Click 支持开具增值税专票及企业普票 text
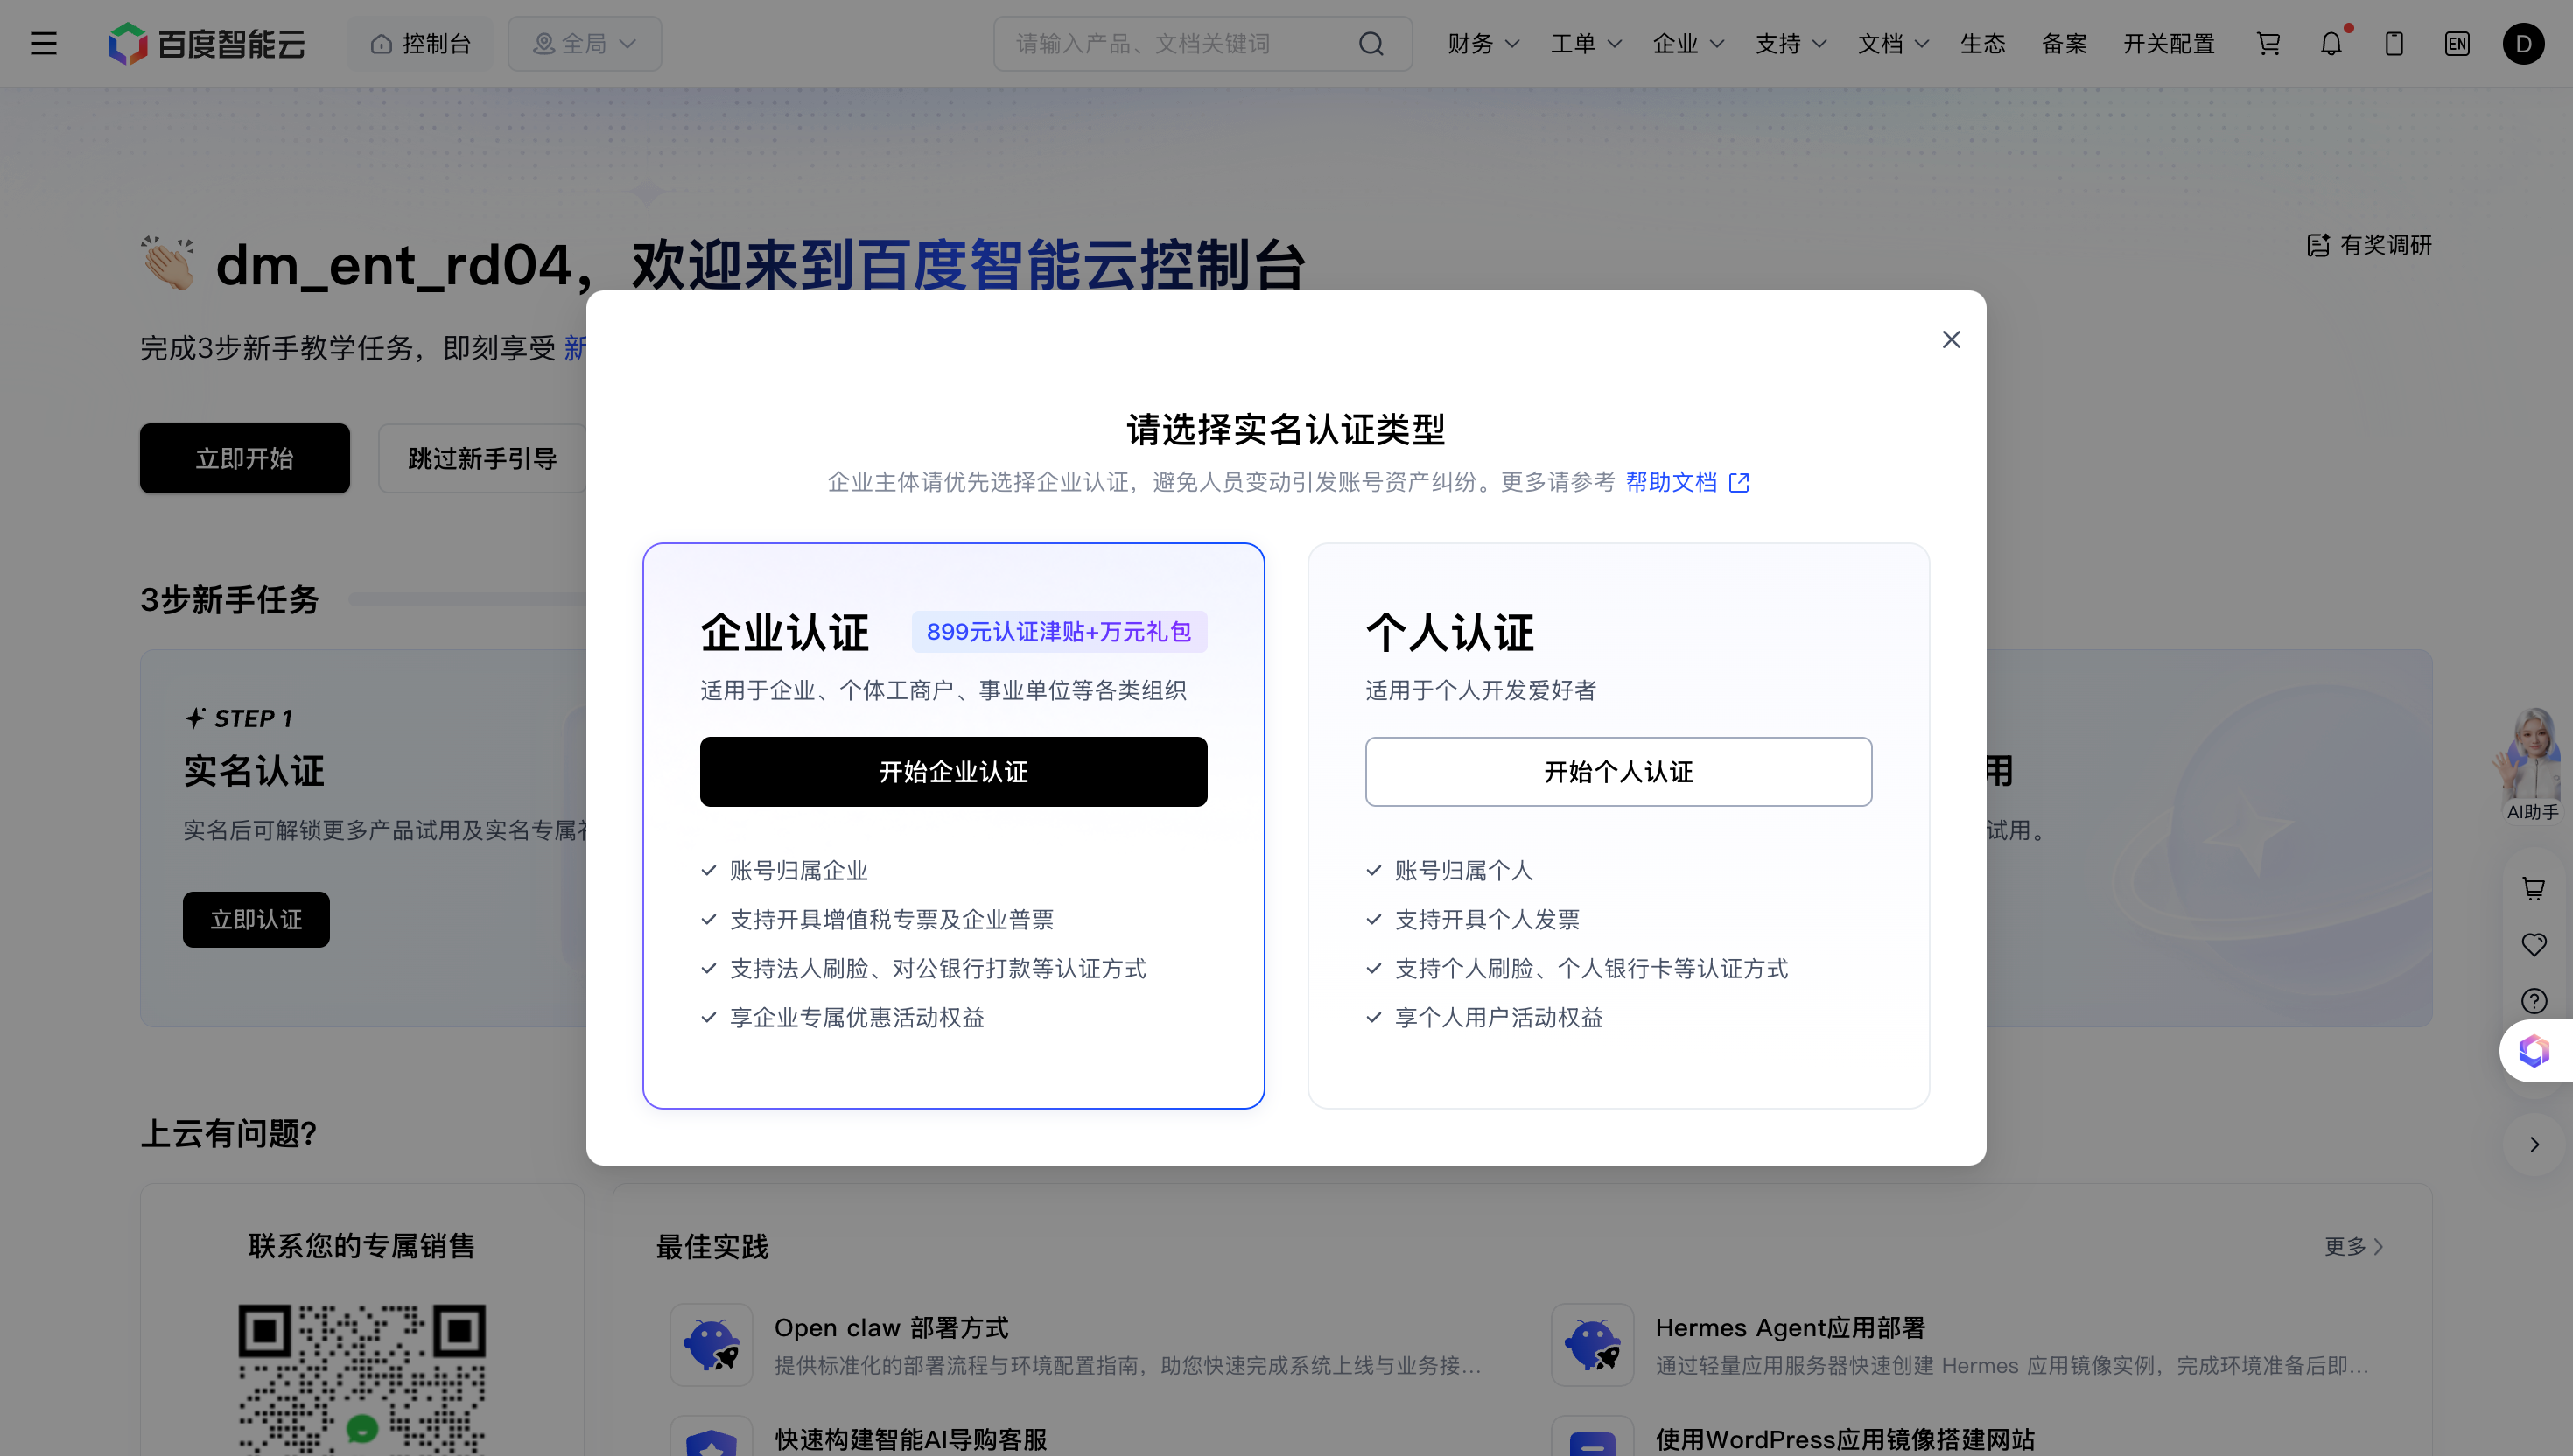The height and width of the screenshot is (1456, 2573). [892, 920]
